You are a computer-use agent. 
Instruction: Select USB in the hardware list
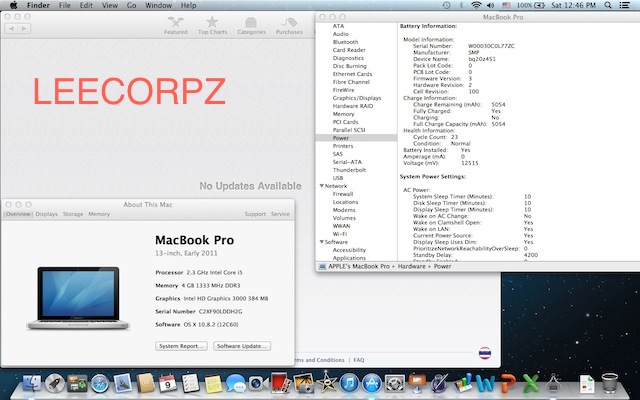pos(338,178)
